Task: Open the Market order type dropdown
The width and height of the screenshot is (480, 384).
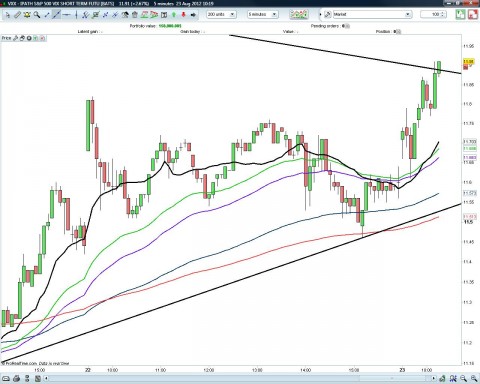Action: (x=372, y=14)
